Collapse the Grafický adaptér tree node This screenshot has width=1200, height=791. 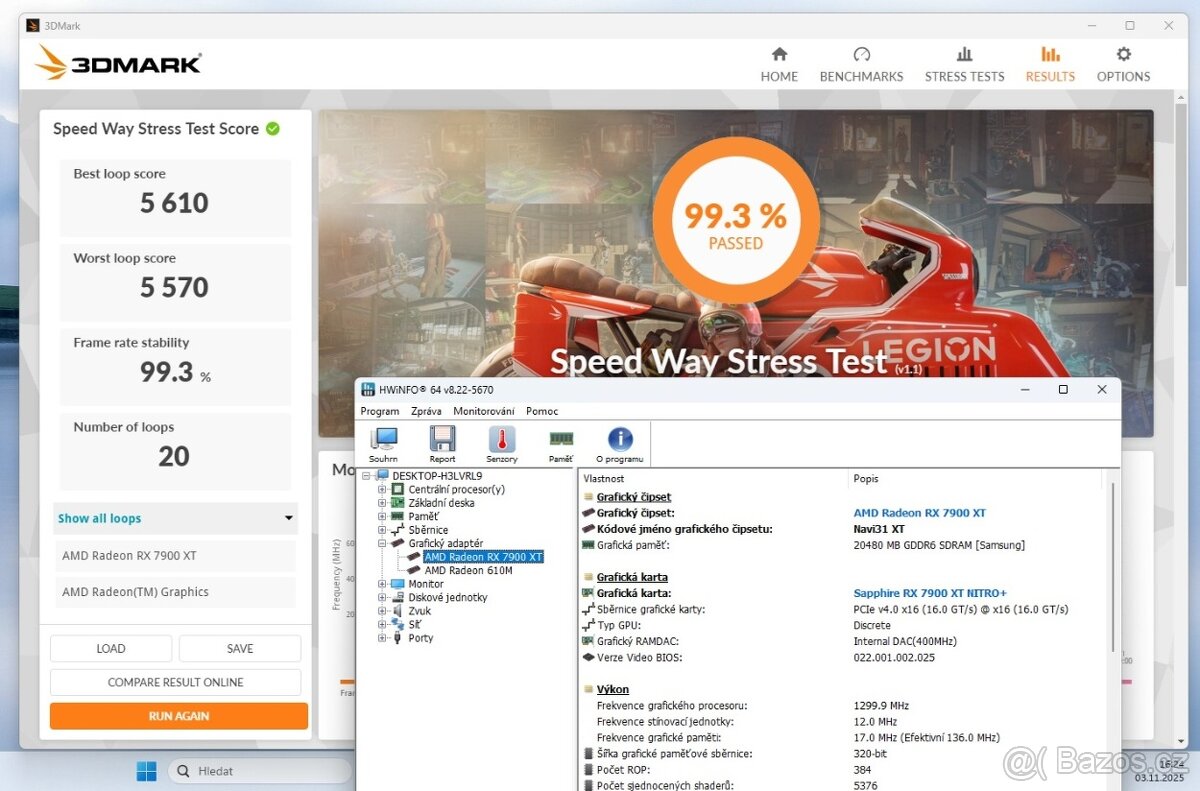tap(383, 544)
